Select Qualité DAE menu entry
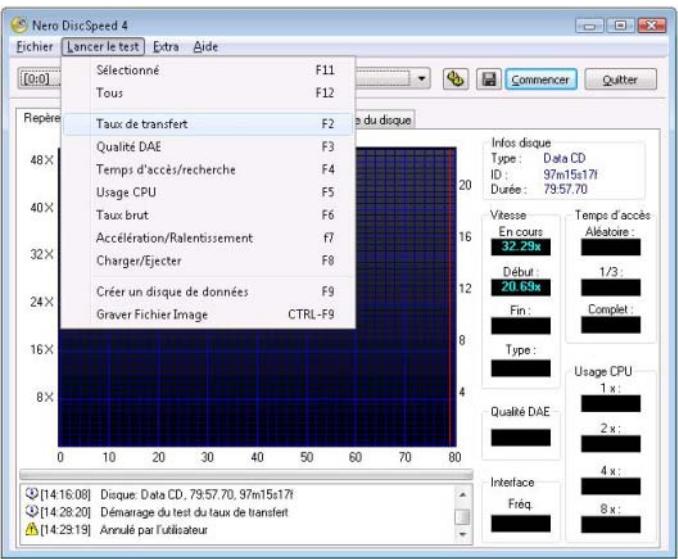The height and width of the screenshot is (559, 678). (x=208, y=147)
